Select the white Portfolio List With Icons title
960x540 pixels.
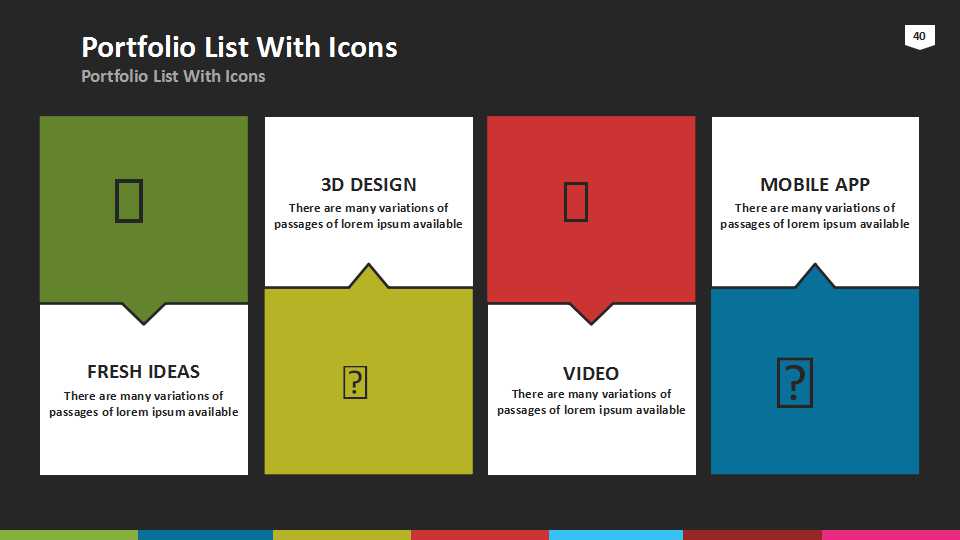(x=239, y=47)
